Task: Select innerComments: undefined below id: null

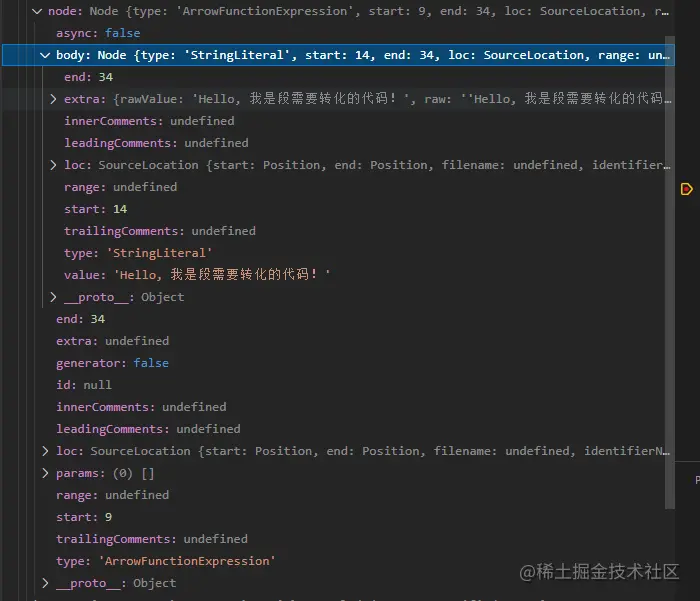Action: pyautogui.click(x=338, y=407)
